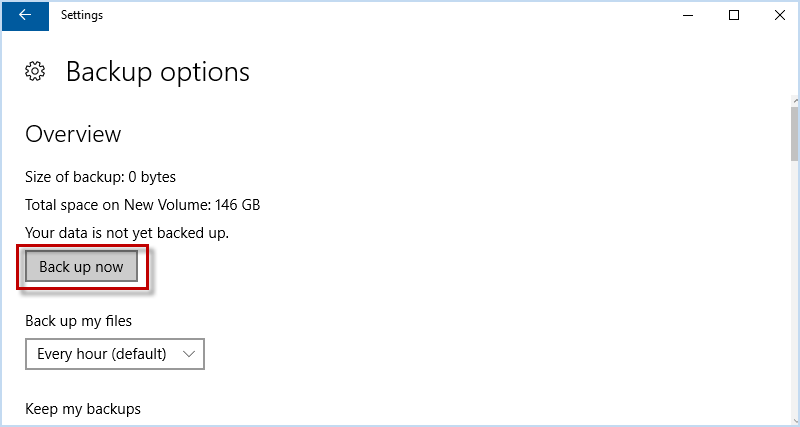The width and height of the screenshot is (800, 427).
Task: Start backup with Back up now
Action: [x=82, y=266]
